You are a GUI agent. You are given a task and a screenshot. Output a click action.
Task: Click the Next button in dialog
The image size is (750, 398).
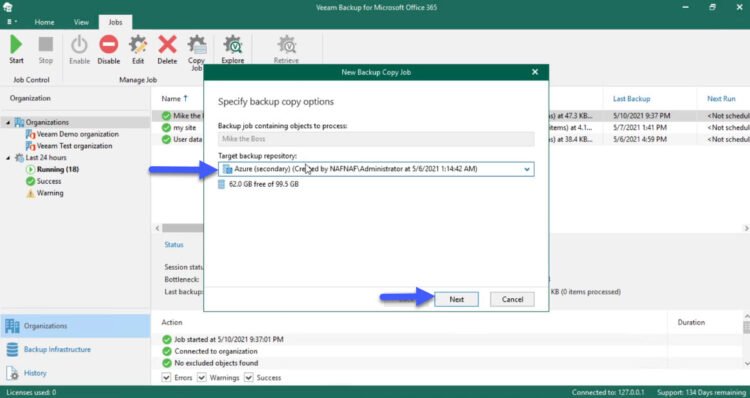[456, 299]
